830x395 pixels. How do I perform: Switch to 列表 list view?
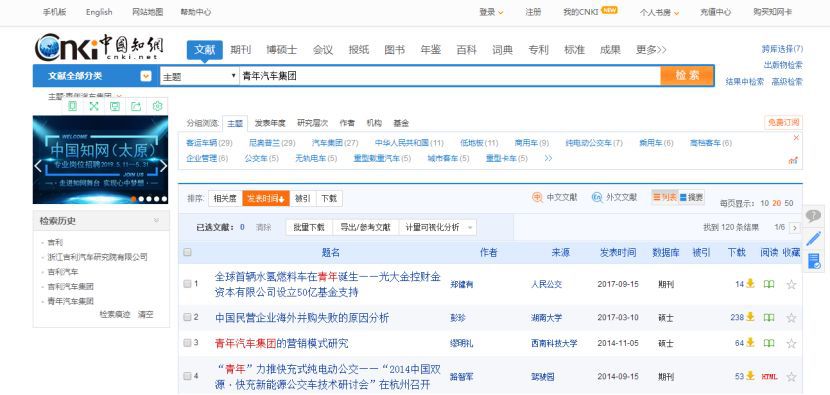click(x=664, y=198)
